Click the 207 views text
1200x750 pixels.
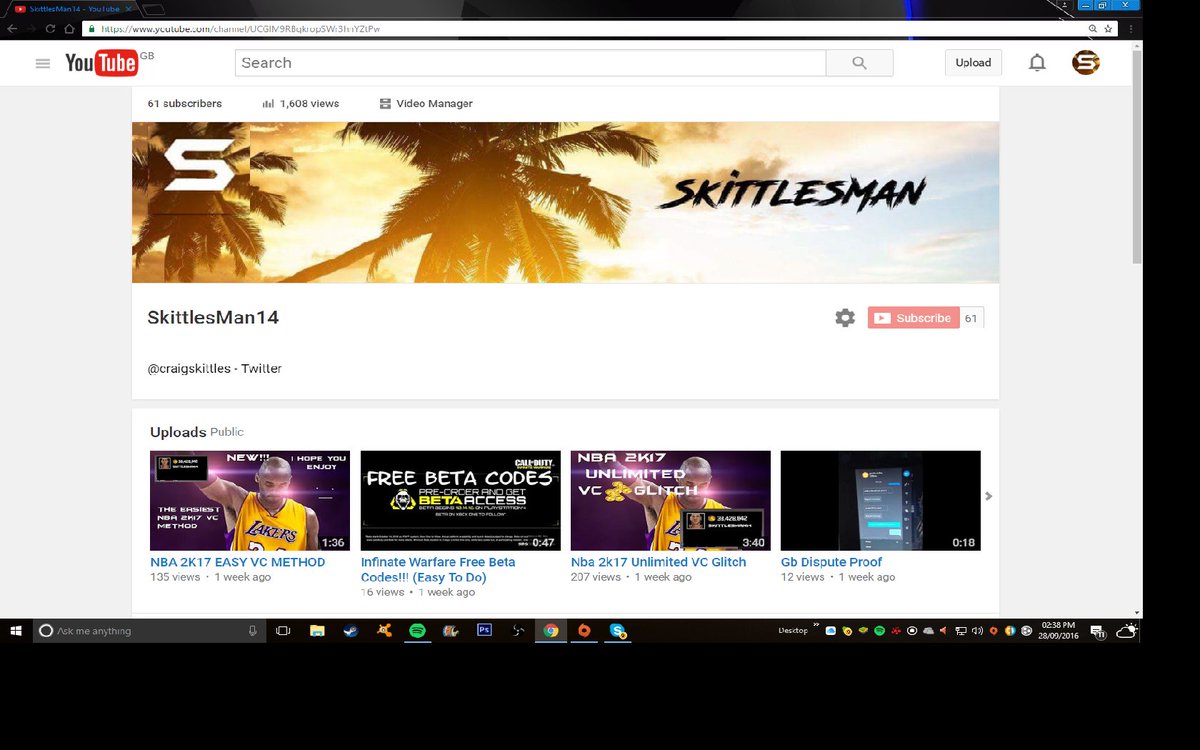point(595,577)
